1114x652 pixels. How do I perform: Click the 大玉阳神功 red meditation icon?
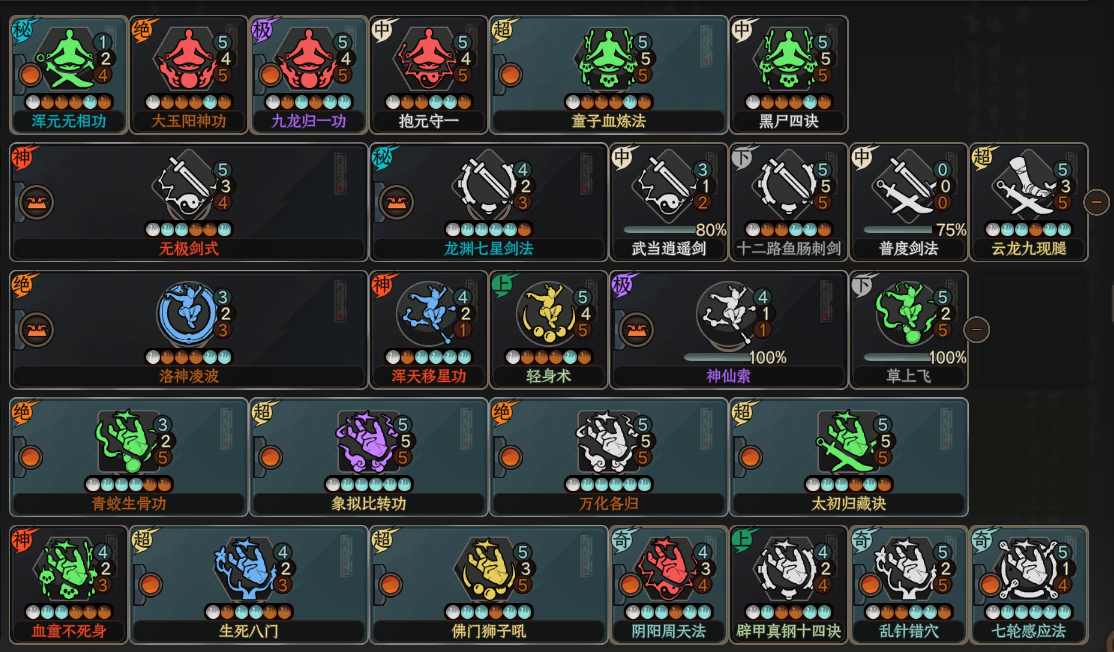pyautogui.click(x=189, y=60)
